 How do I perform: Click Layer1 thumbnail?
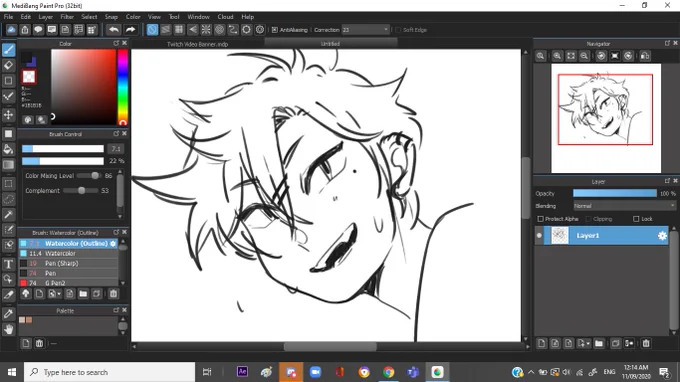tap(559, 235)
